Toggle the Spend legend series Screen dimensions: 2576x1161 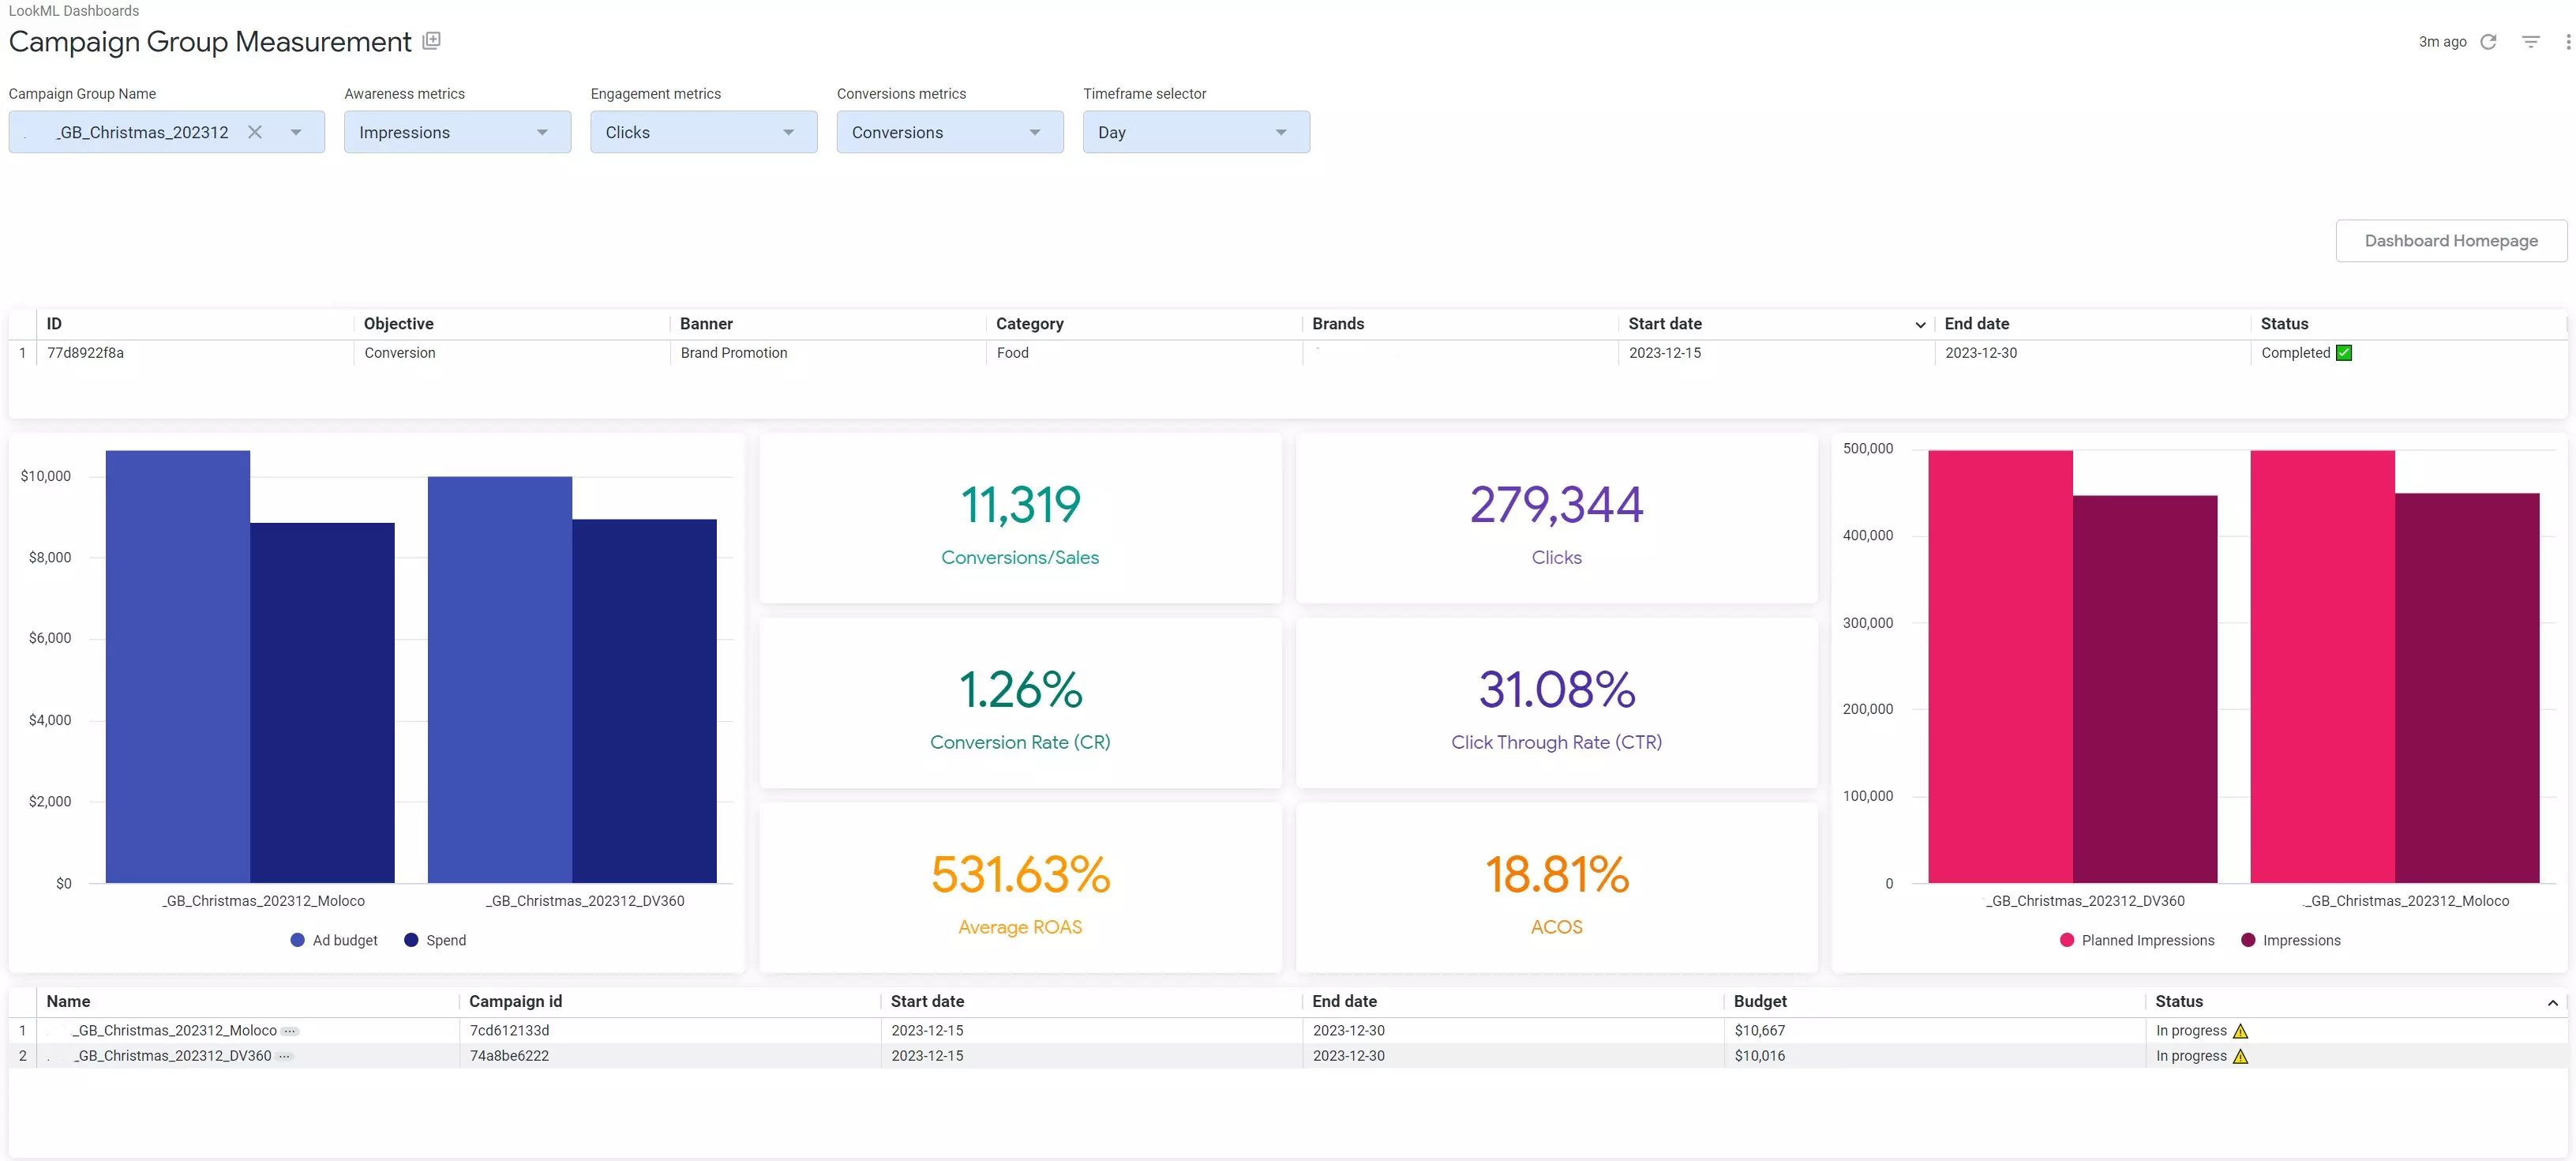(x=435, y=940)
